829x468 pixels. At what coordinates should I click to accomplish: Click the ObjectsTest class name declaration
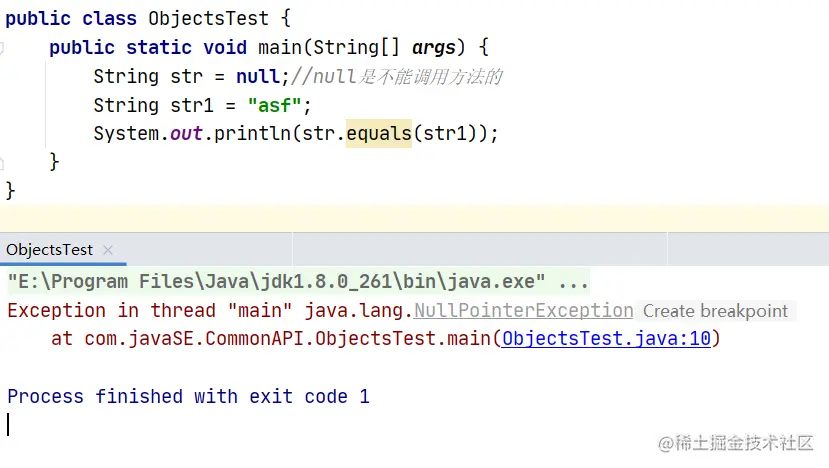[x=209, y=18]
